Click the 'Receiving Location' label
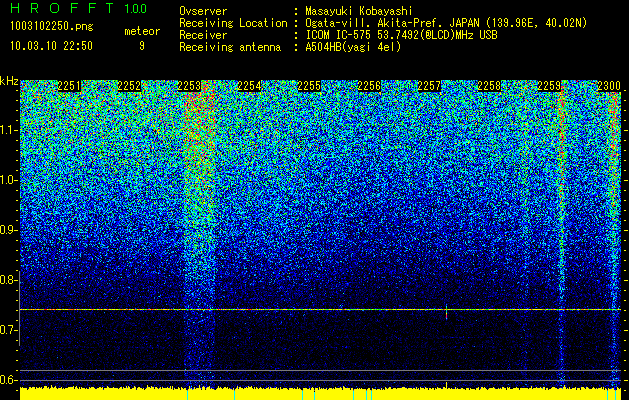Screen dimensions: 629x400 [233, 23]
